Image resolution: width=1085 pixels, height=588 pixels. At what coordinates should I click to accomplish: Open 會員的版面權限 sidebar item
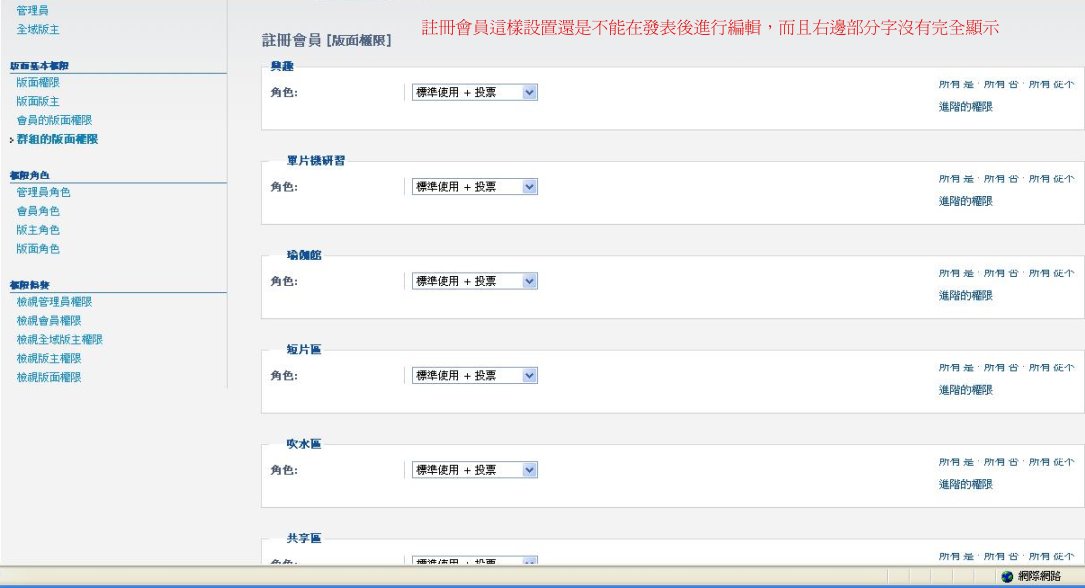point(54,121)
